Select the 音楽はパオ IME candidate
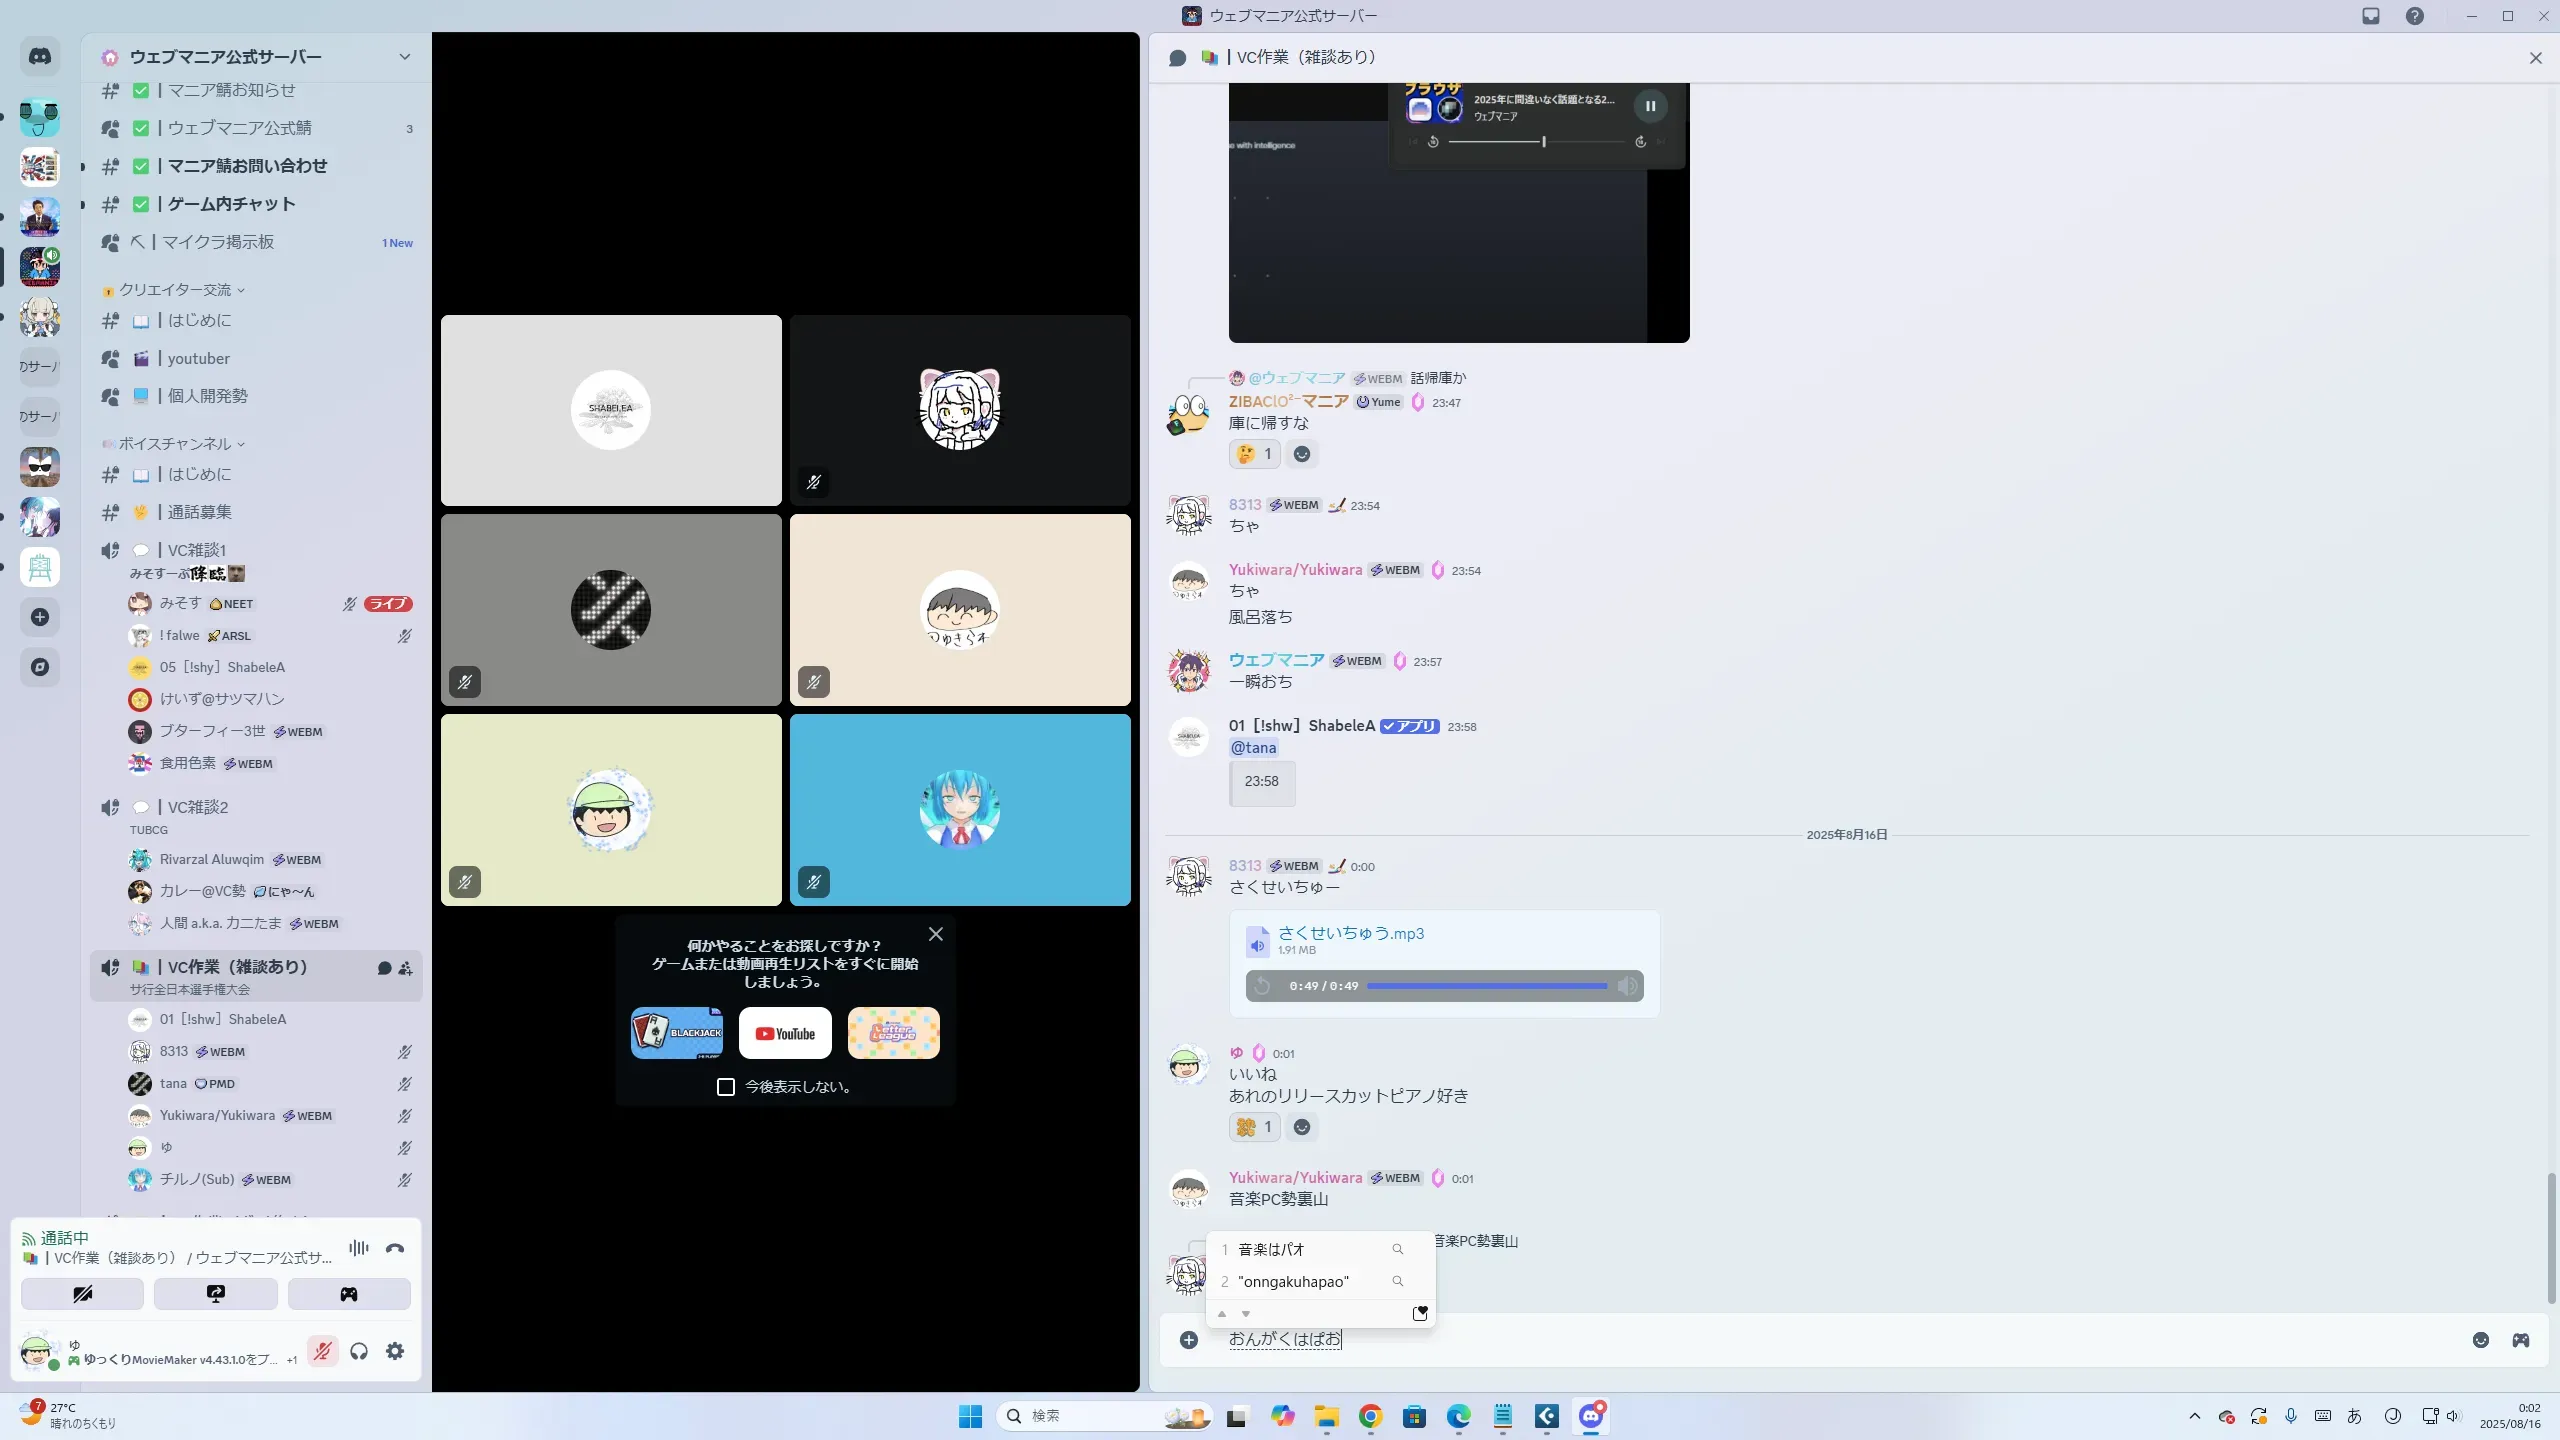This screenshot has width=2560, height=1440. click(x=1271, y=1249)
